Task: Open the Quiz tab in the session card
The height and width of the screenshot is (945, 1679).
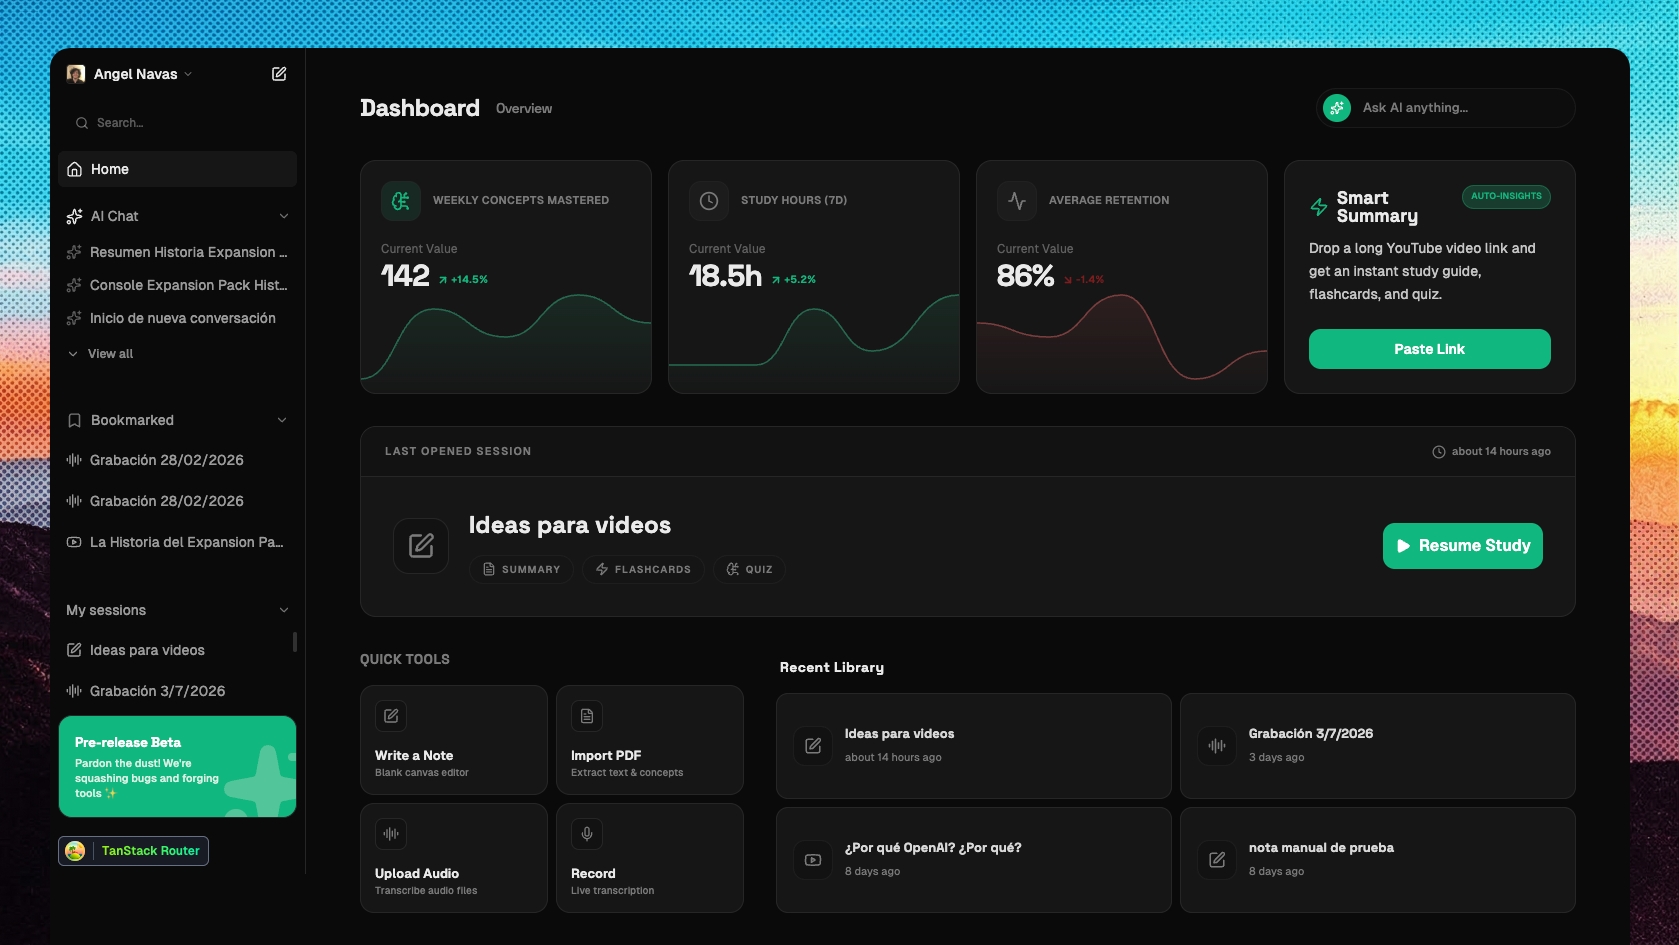Action: (x=749, y=568)
